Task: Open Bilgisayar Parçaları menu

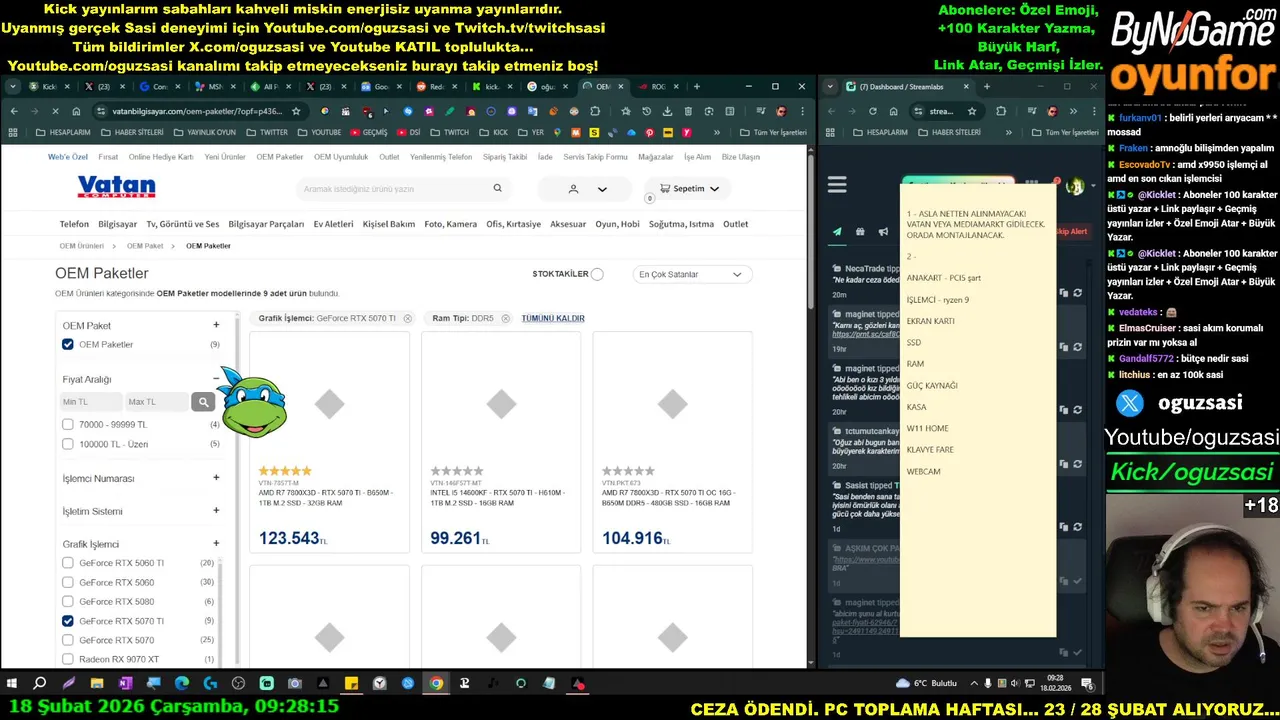Action: tap(266, 224)
